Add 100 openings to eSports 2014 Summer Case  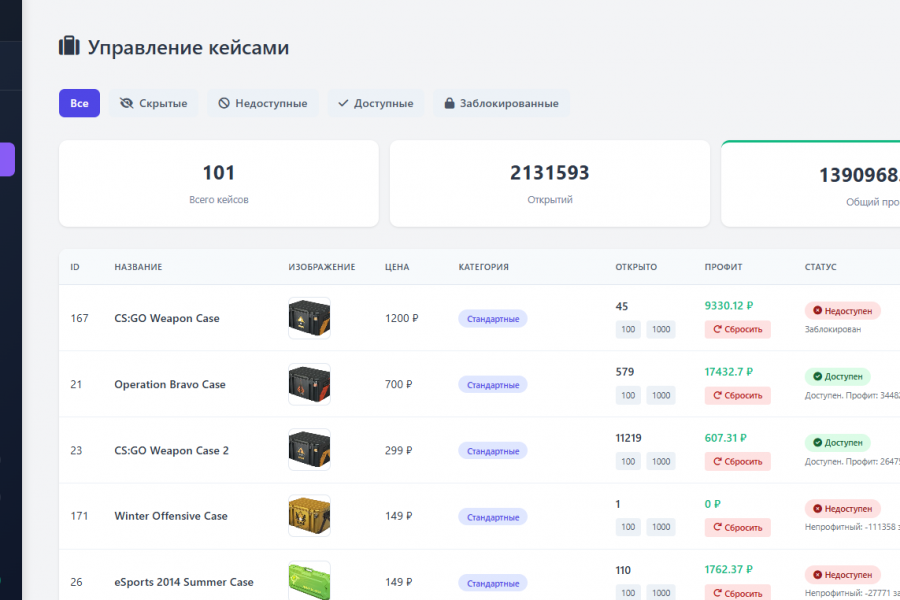[x=628, y=593]
